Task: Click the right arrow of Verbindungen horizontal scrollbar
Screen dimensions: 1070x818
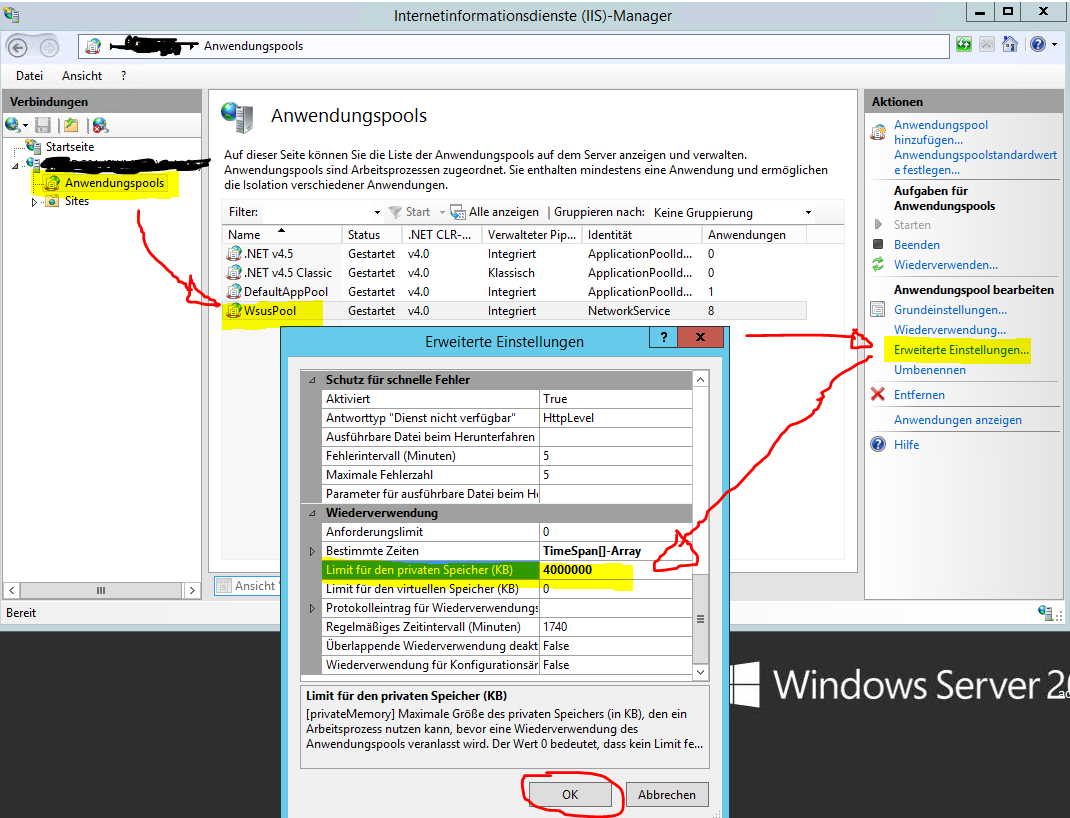Action: click(192, 590)
